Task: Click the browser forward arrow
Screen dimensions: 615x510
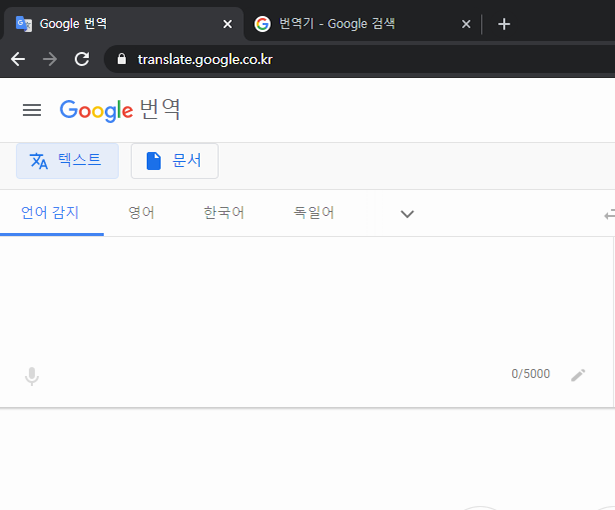Action: point(50,59)
